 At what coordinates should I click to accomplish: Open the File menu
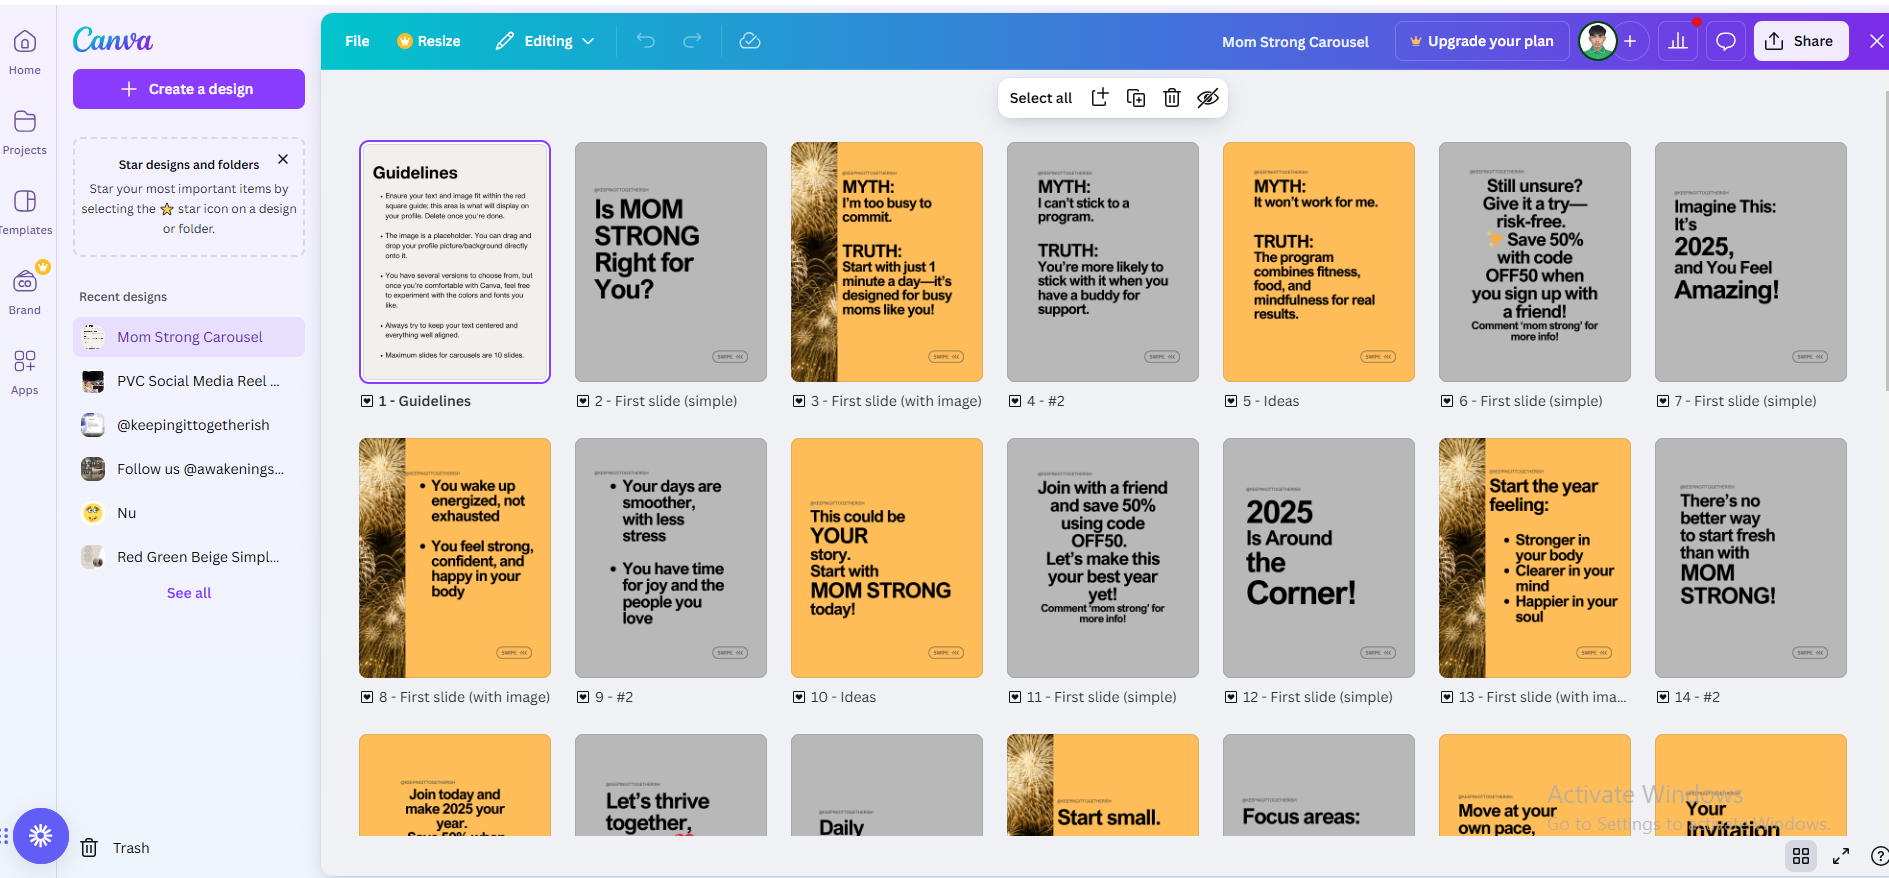[357, 41]
